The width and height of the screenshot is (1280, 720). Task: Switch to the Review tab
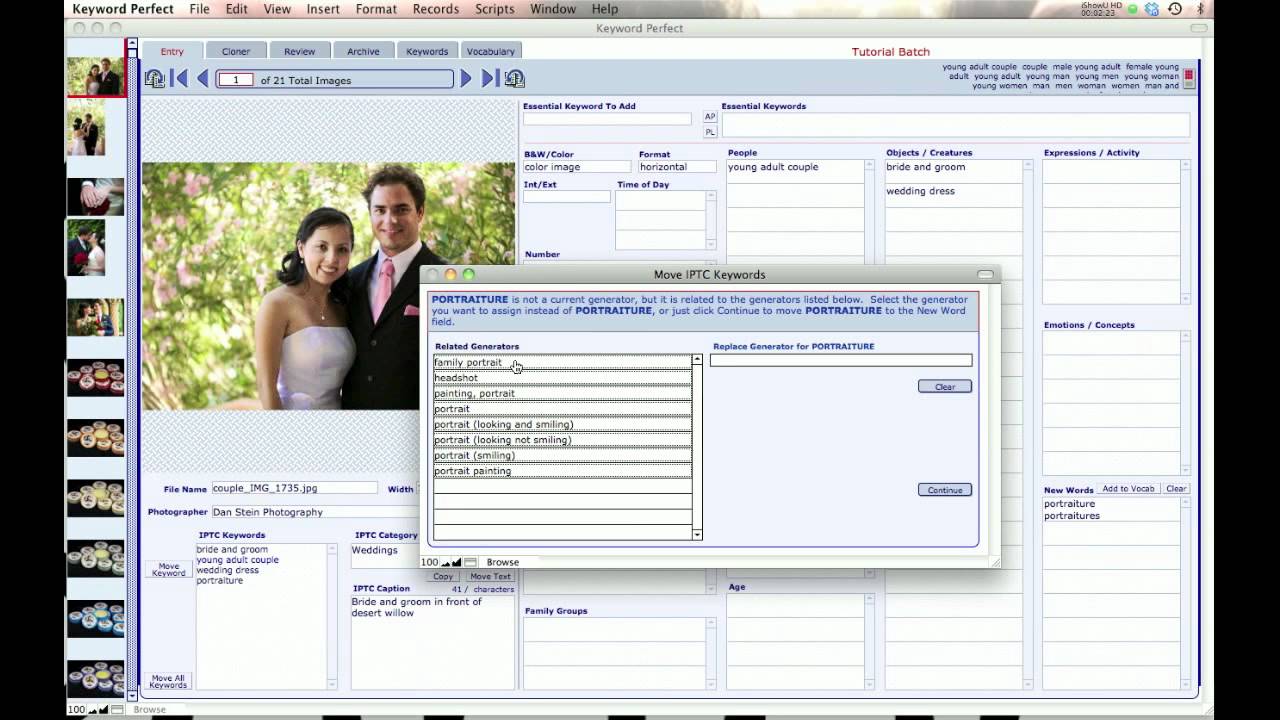[299, 51]
